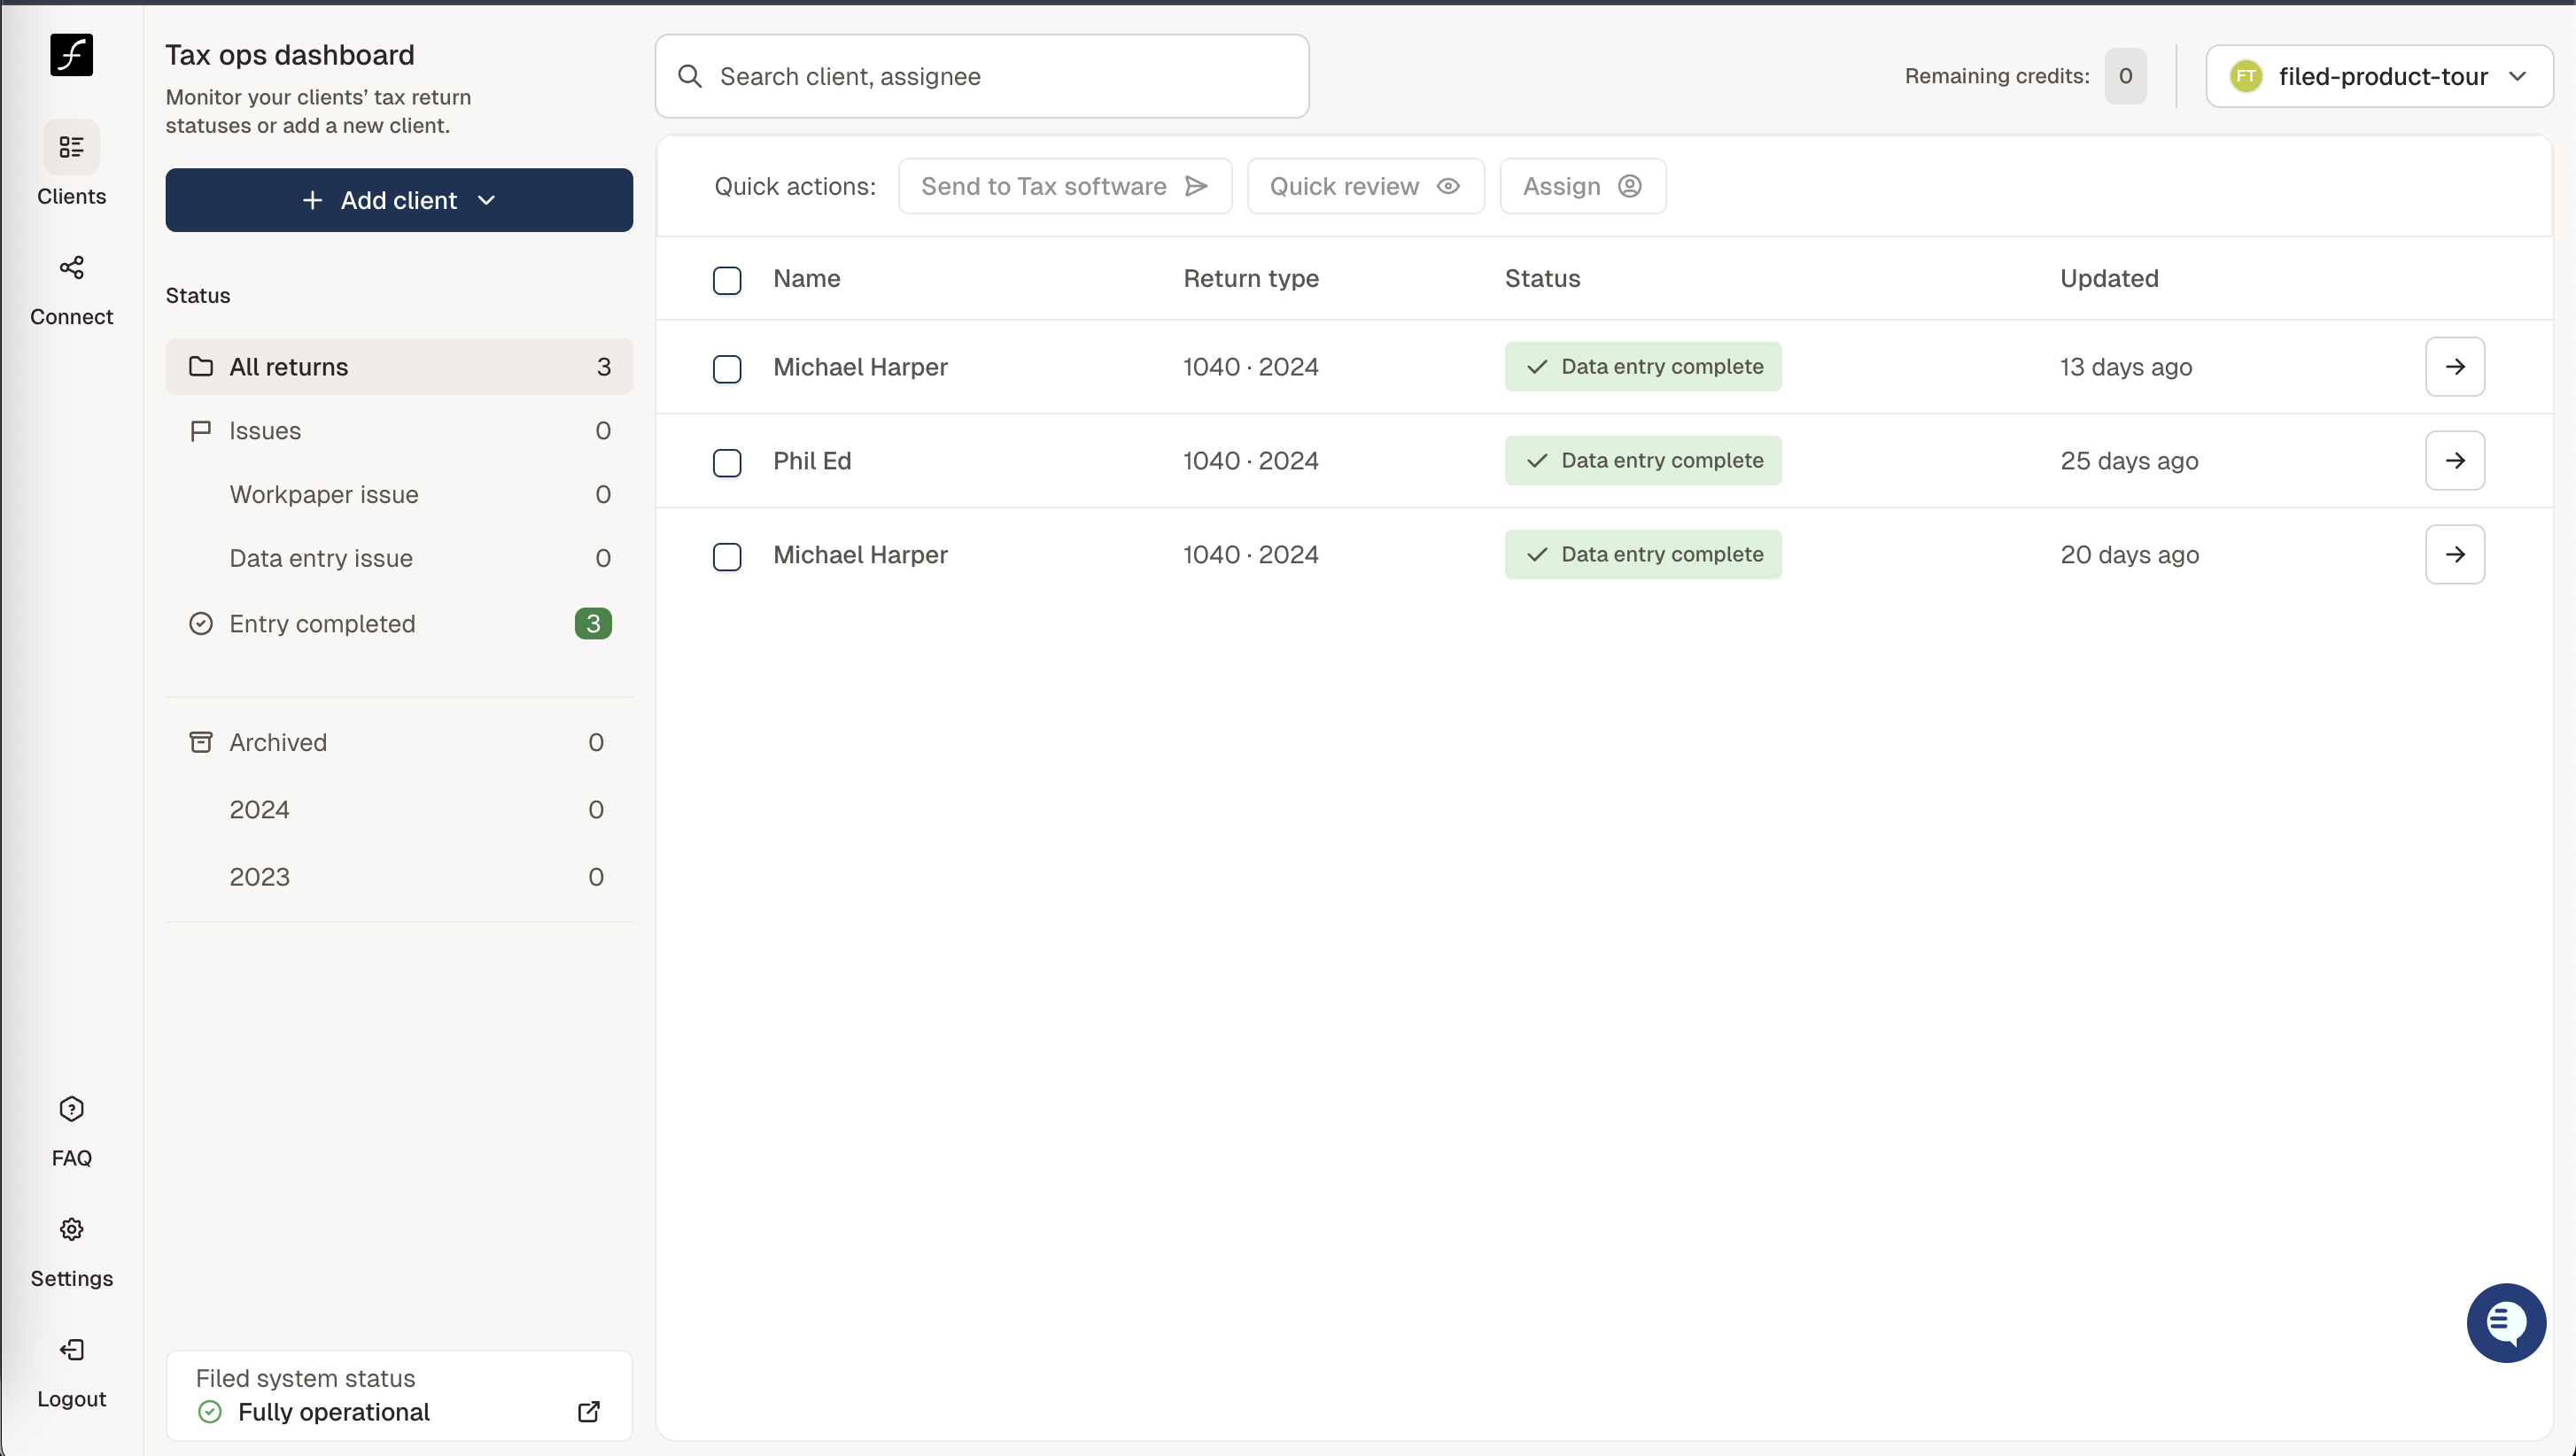This screenshot has width=2576, height=1456.
Task: Expand the Add client dropdown arrow
Action: (x=487, y=200)
